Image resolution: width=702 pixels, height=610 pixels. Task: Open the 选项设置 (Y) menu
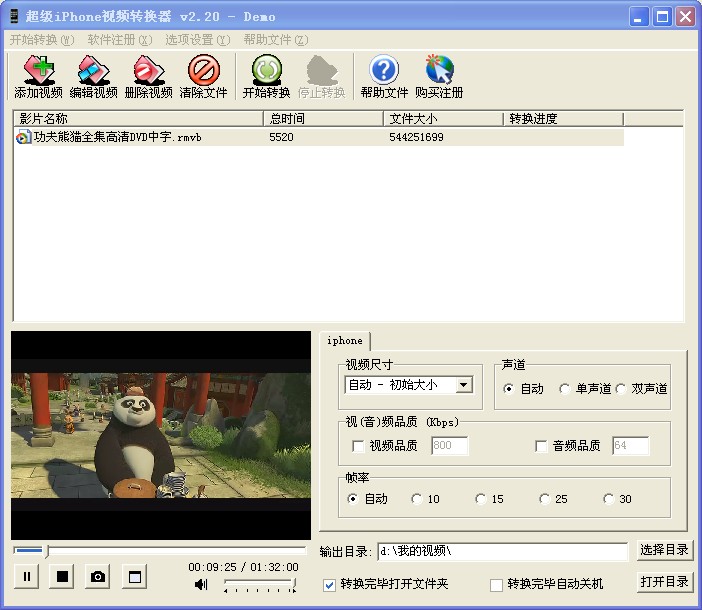197,40
